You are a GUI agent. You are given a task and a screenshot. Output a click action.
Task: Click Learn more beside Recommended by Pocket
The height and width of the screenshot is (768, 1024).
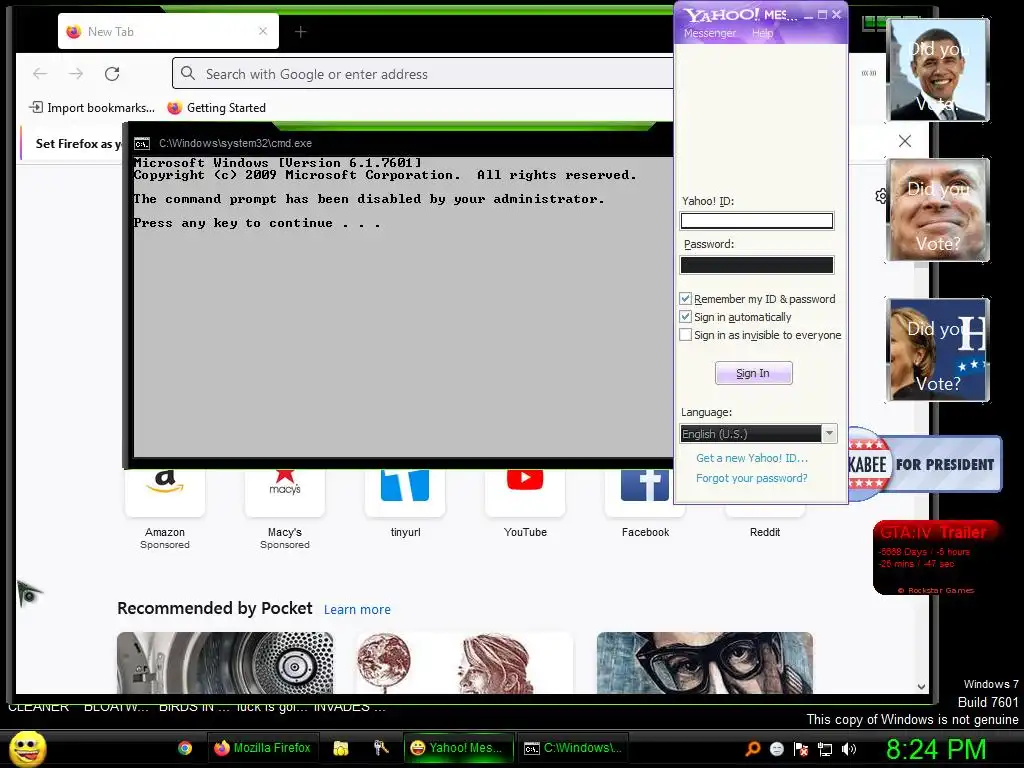coord(357,609)
